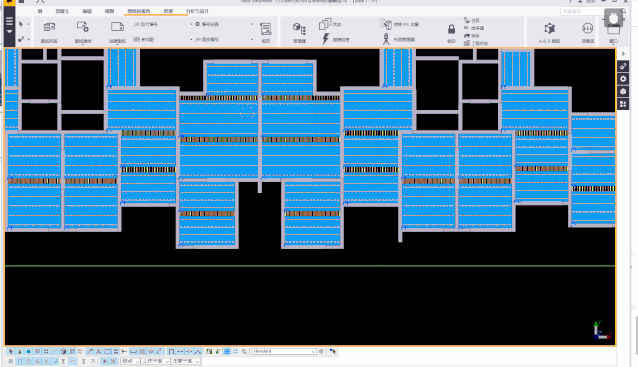The width and height of the screenshot is (638, 367).
Task: Switch to the 视图 ribbon tab
Action: pyautogui.click(x=109, y=11)
